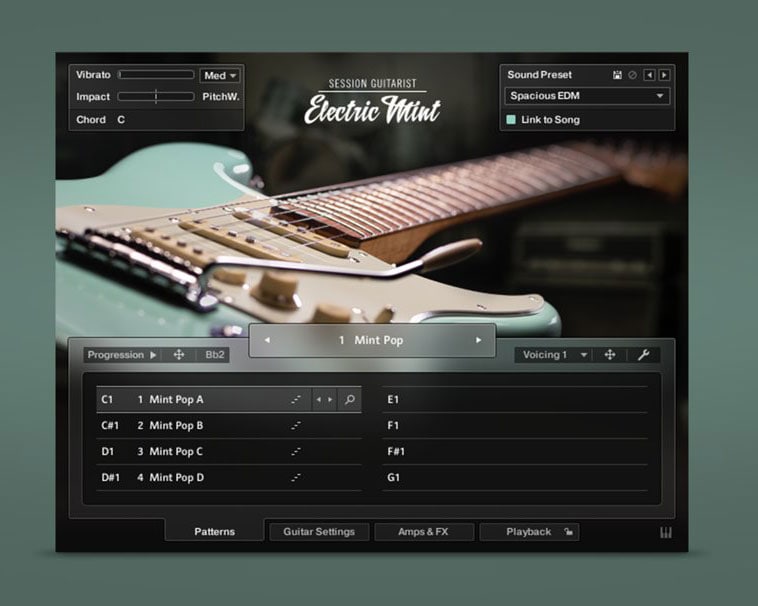Select the previous song with left arrow

(267, 340)
